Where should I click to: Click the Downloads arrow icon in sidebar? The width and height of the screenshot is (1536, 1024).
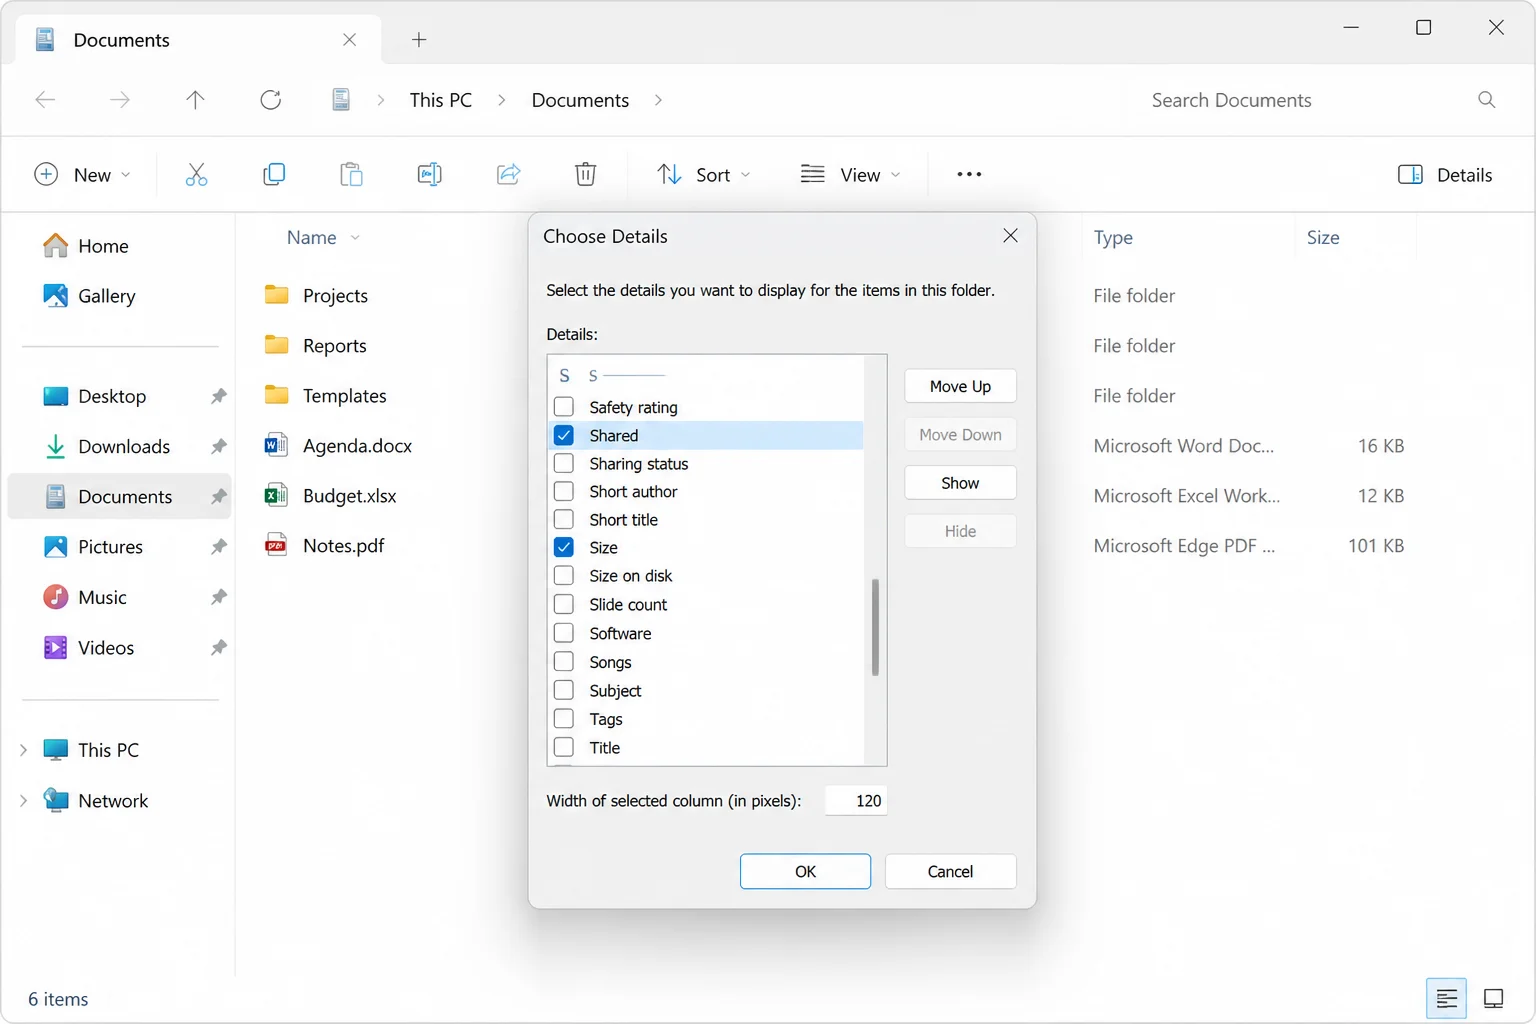[56, 446]
